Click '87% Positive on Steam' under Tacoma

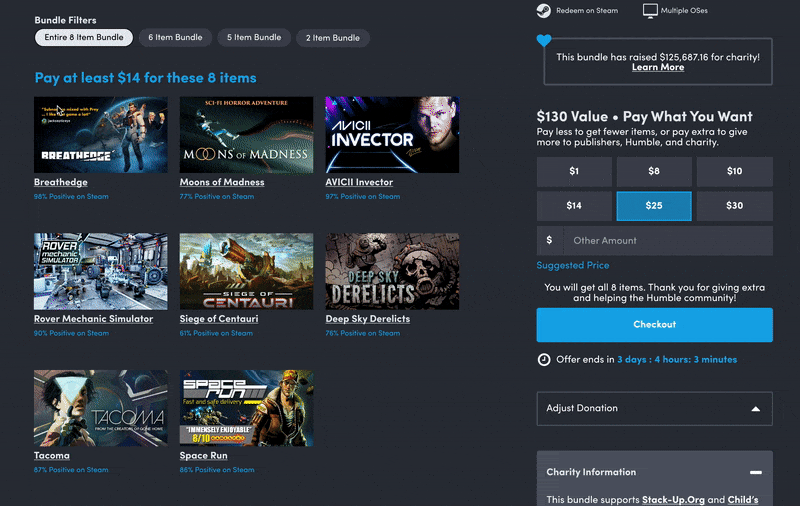[x=71, y=470]
